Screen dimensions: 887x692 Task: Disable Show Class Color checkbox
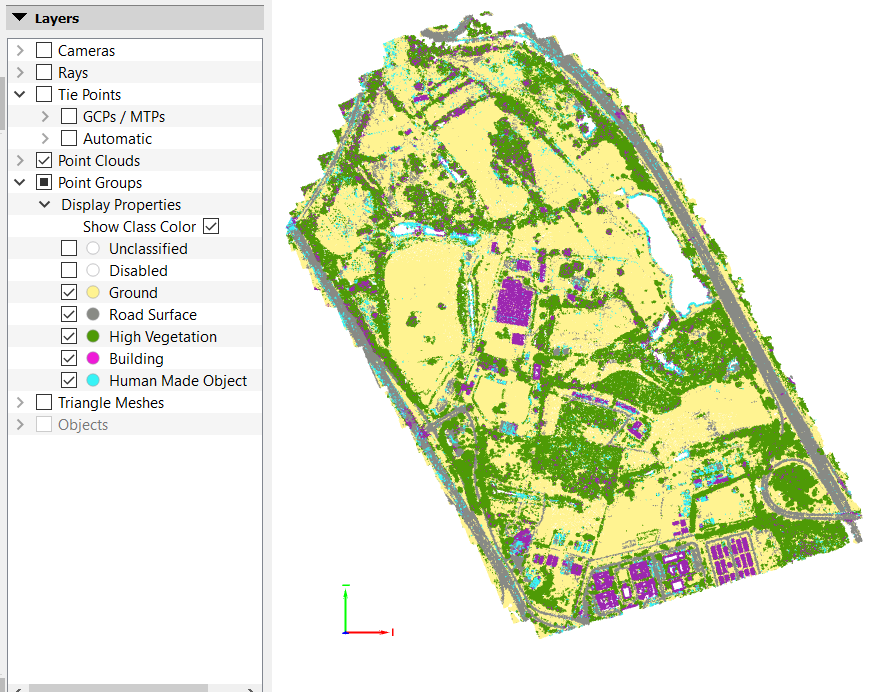[211, 226]
